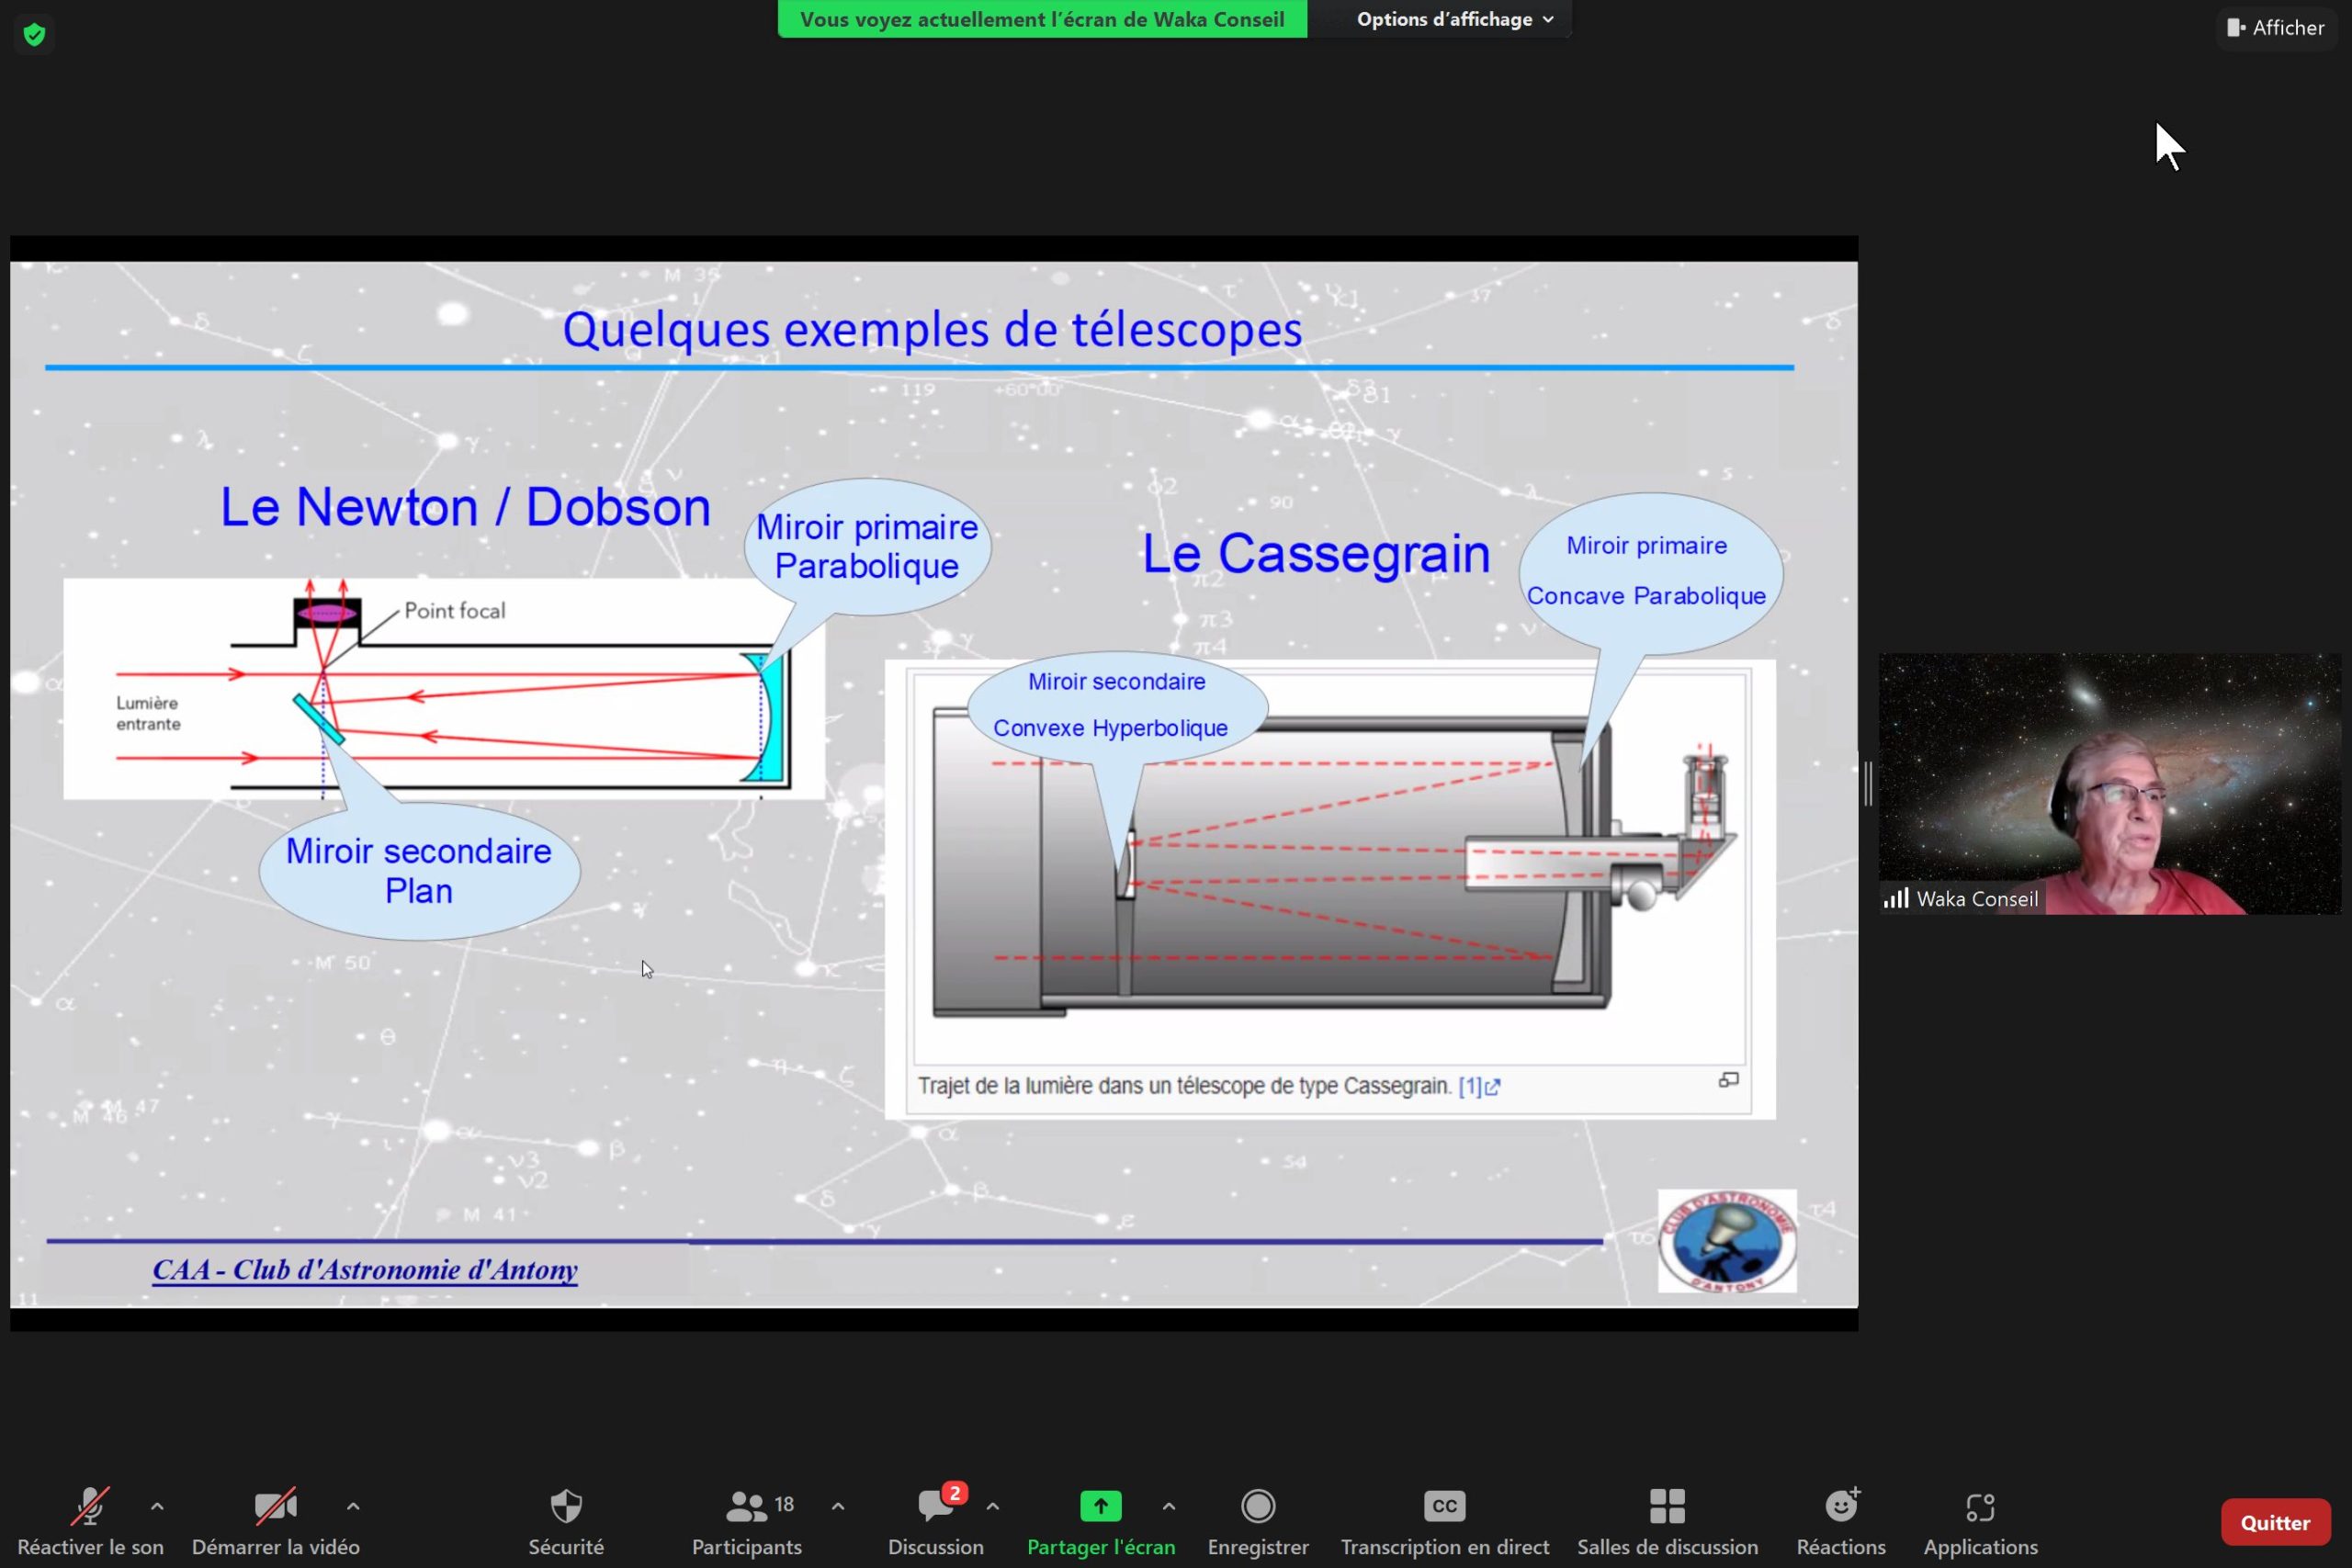Viewport: 2352px width, 1568px height.
Task: Click the green screen sharing notice banner
Action: 1042,19
